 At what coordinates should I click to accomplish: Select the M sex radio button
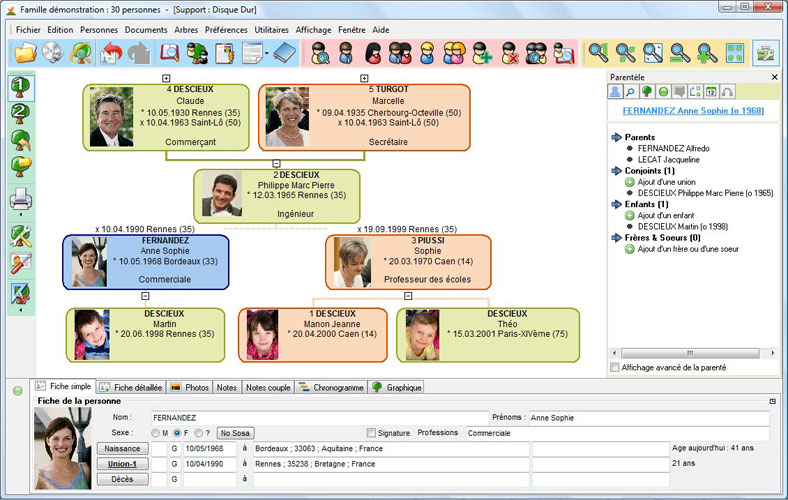coord(155,433)
